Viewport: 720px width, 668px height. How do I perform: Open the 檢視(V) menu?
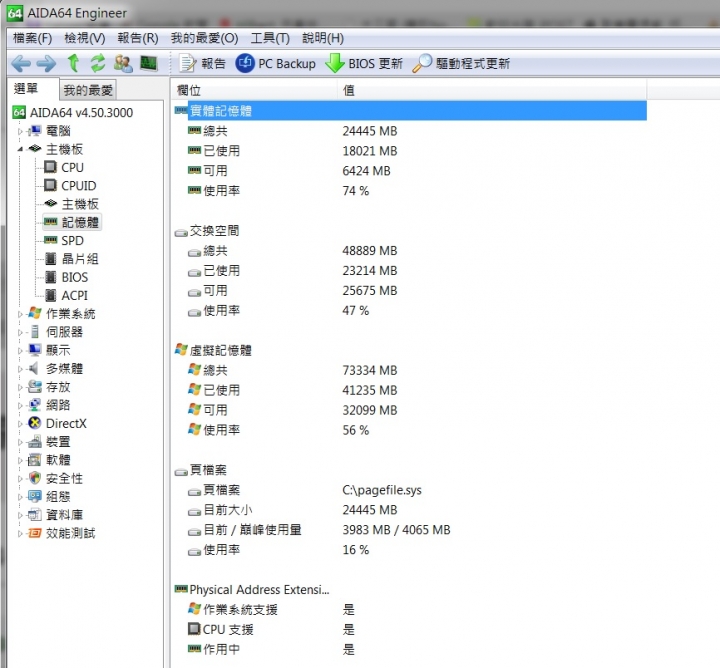tap(84, 38)
